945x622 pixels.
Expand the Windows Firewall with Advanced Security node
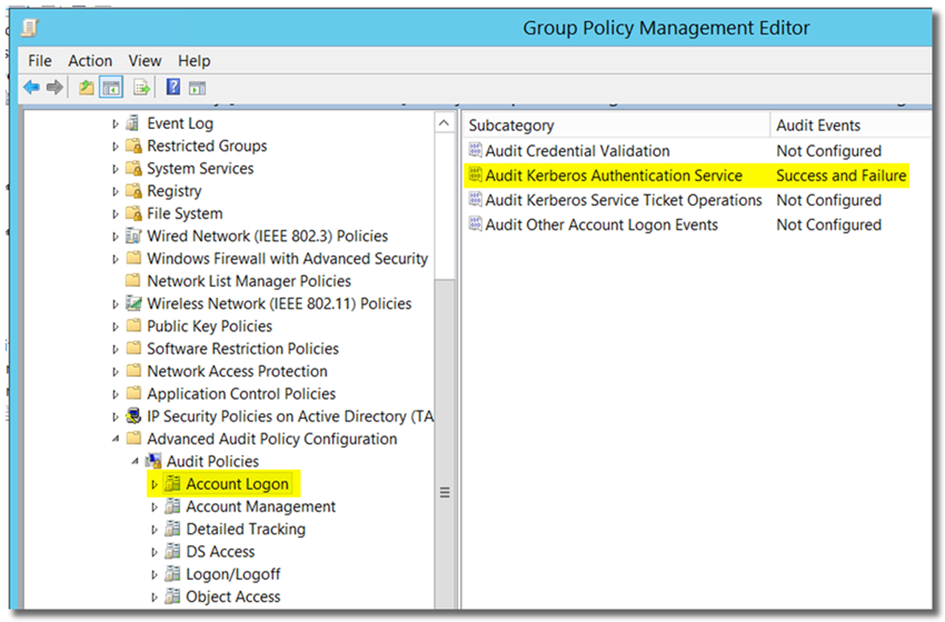(x=115, y=259)
